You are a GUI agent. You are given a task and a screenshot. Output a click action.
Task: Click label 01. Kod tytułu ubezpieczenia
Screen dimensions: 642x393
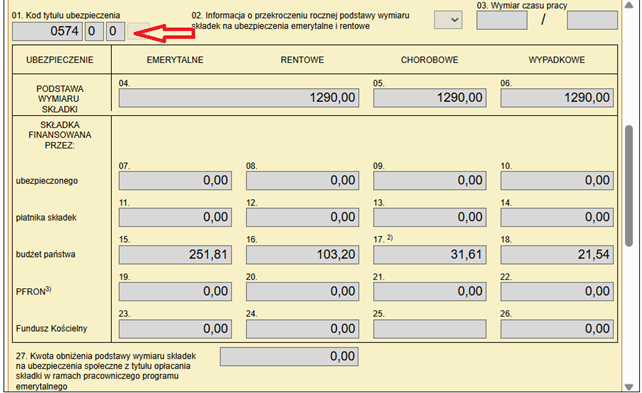[66, 16]
